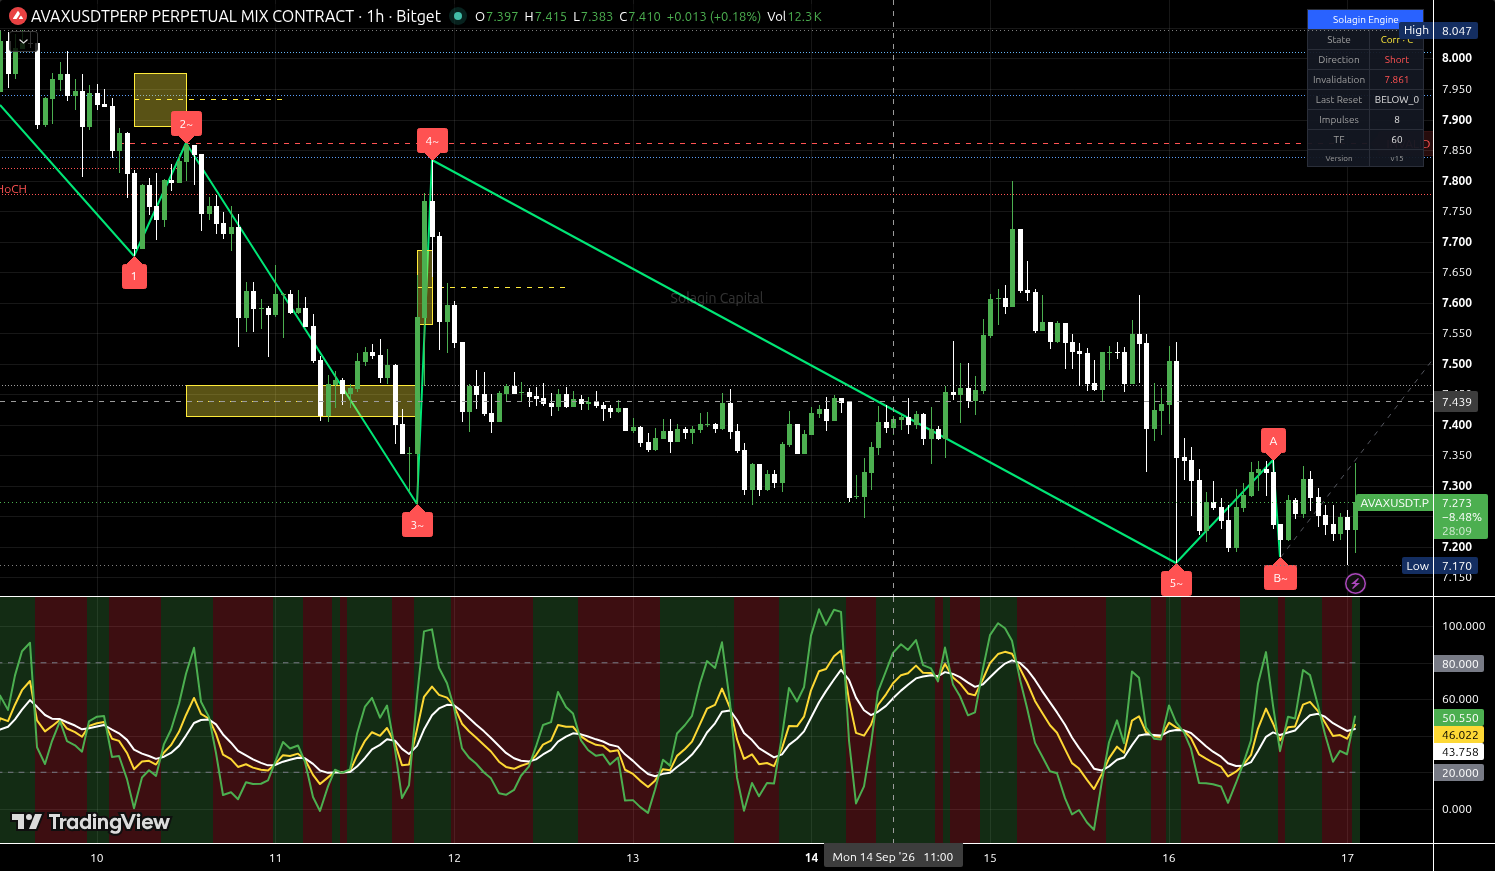The width and height of the screenshot is (1495, 871).
Task: Select wave label 1 marker
Action: click(134, 275)
